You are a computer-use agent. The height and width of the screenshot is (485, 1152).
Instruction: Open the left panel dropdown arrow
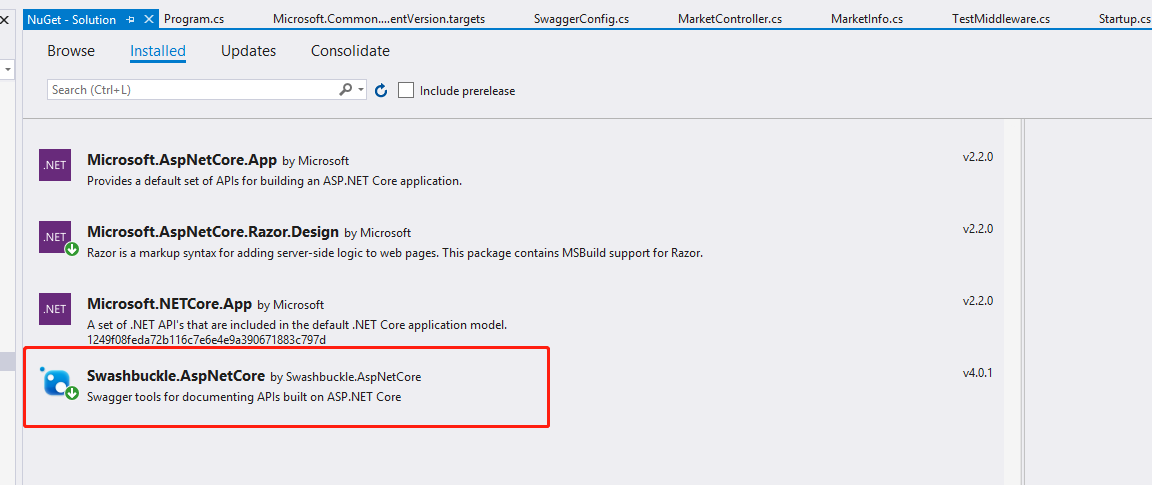coord(7,70)
